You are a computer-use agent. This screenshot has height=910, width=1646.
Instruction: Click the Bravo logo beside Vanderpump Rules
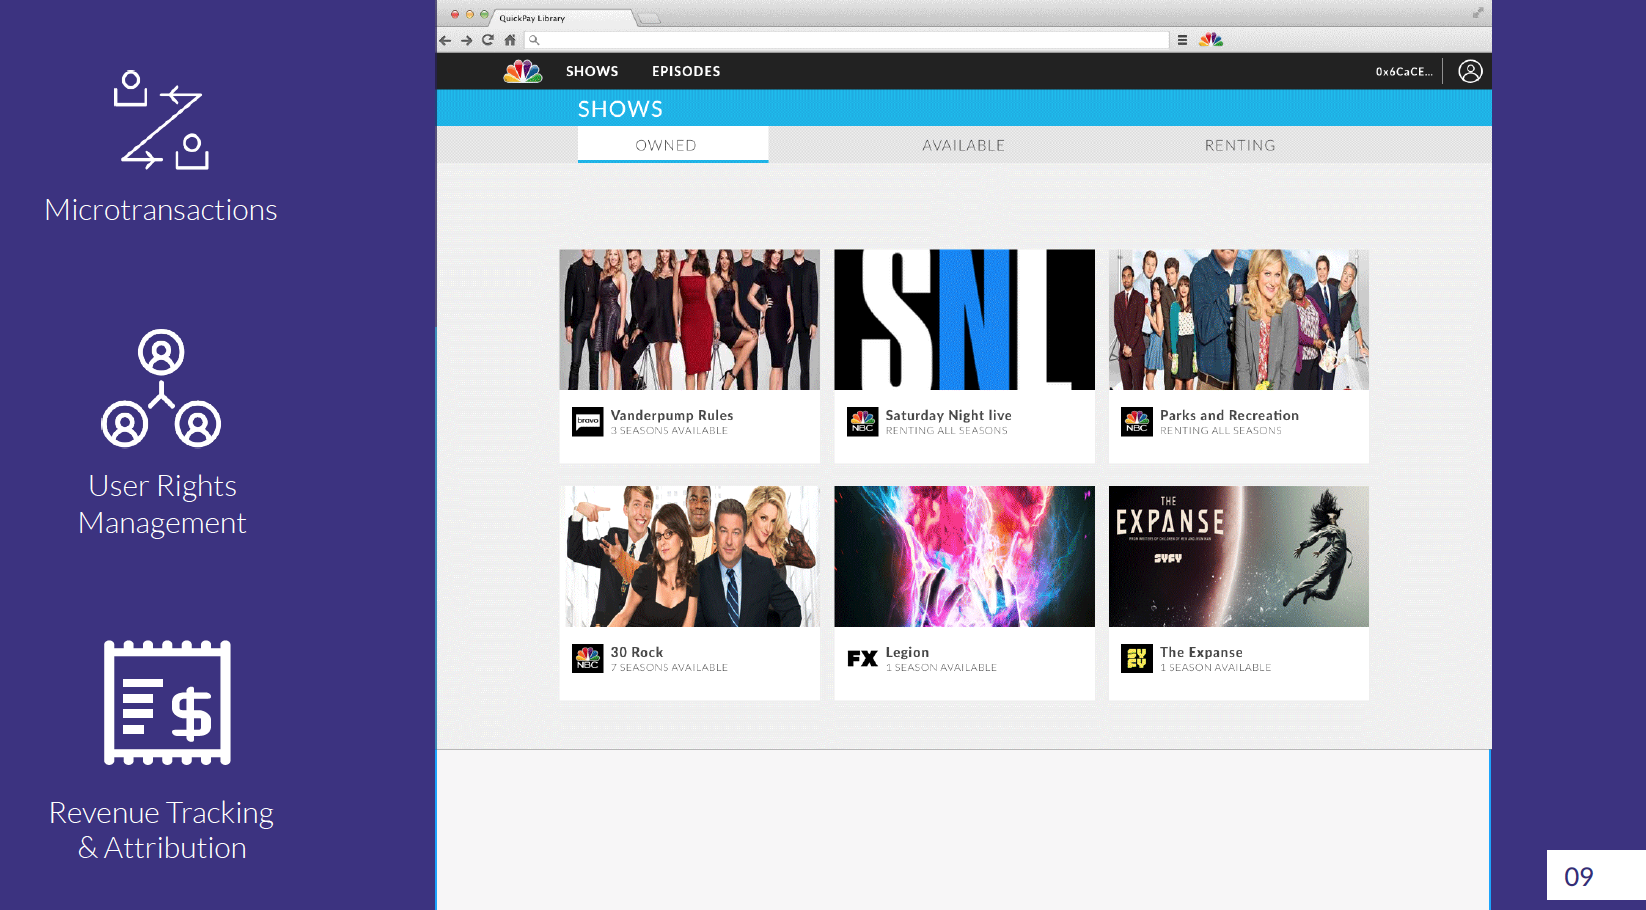coord(587,422)
